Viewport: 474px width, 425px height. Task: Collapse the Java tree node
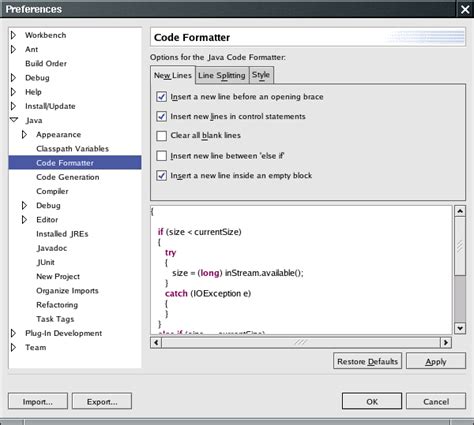tap(14, 120)
